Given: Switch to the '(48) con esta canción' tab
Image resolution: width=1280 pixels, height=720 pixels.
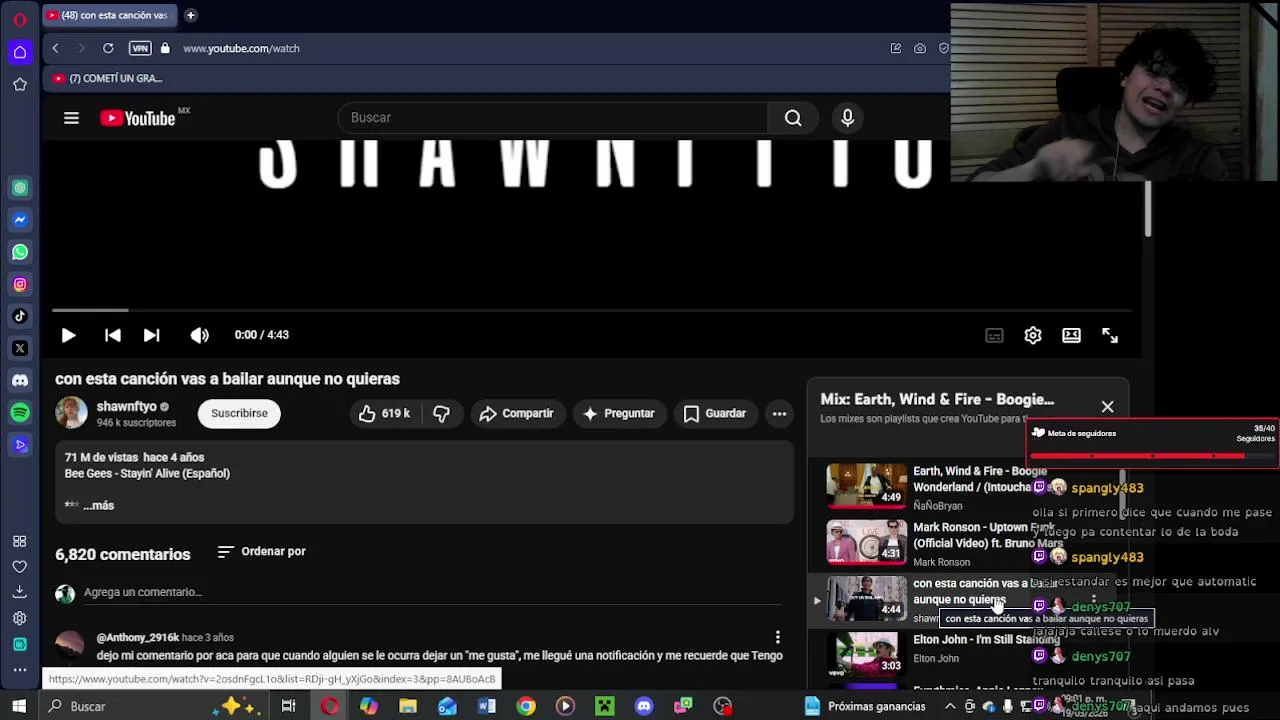Looking at the screenshot, I should (x=108, y=15).
